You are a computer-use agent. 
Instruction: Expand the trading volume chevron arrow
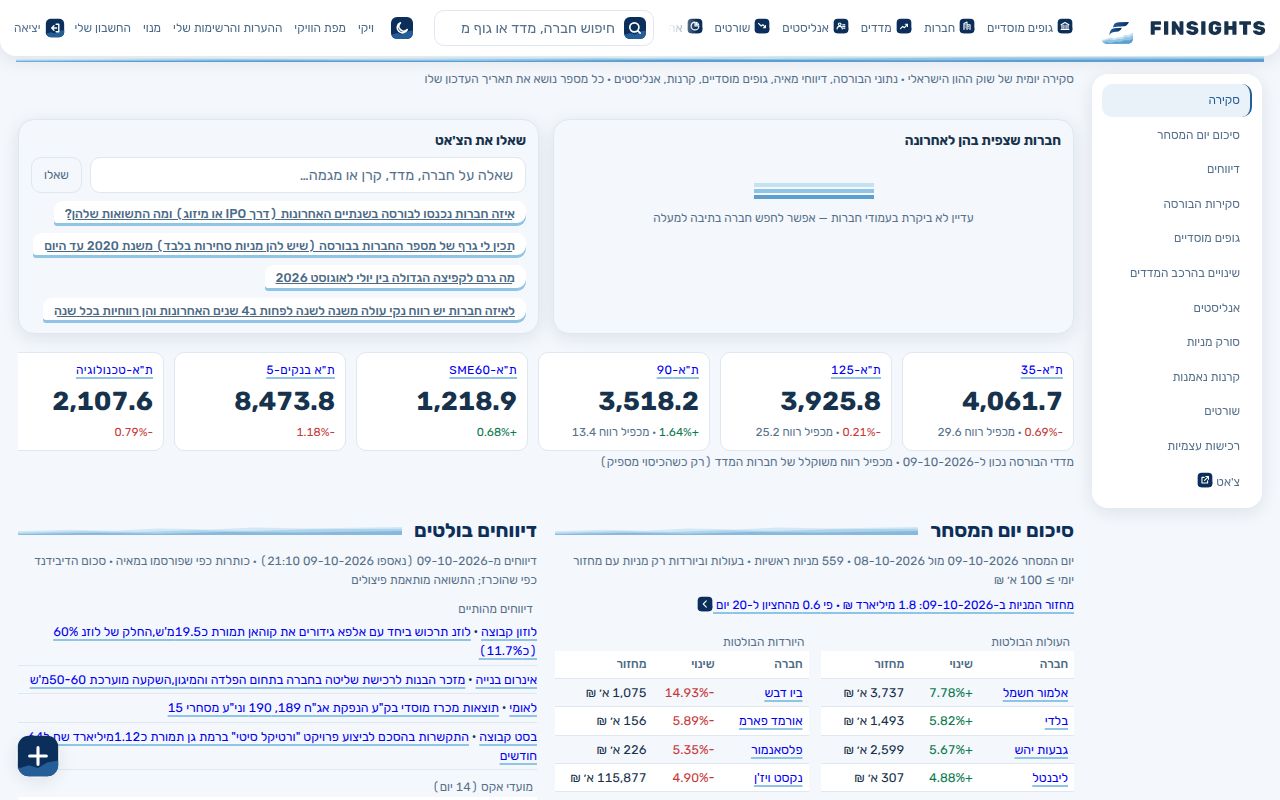click(x=705, y=605)
